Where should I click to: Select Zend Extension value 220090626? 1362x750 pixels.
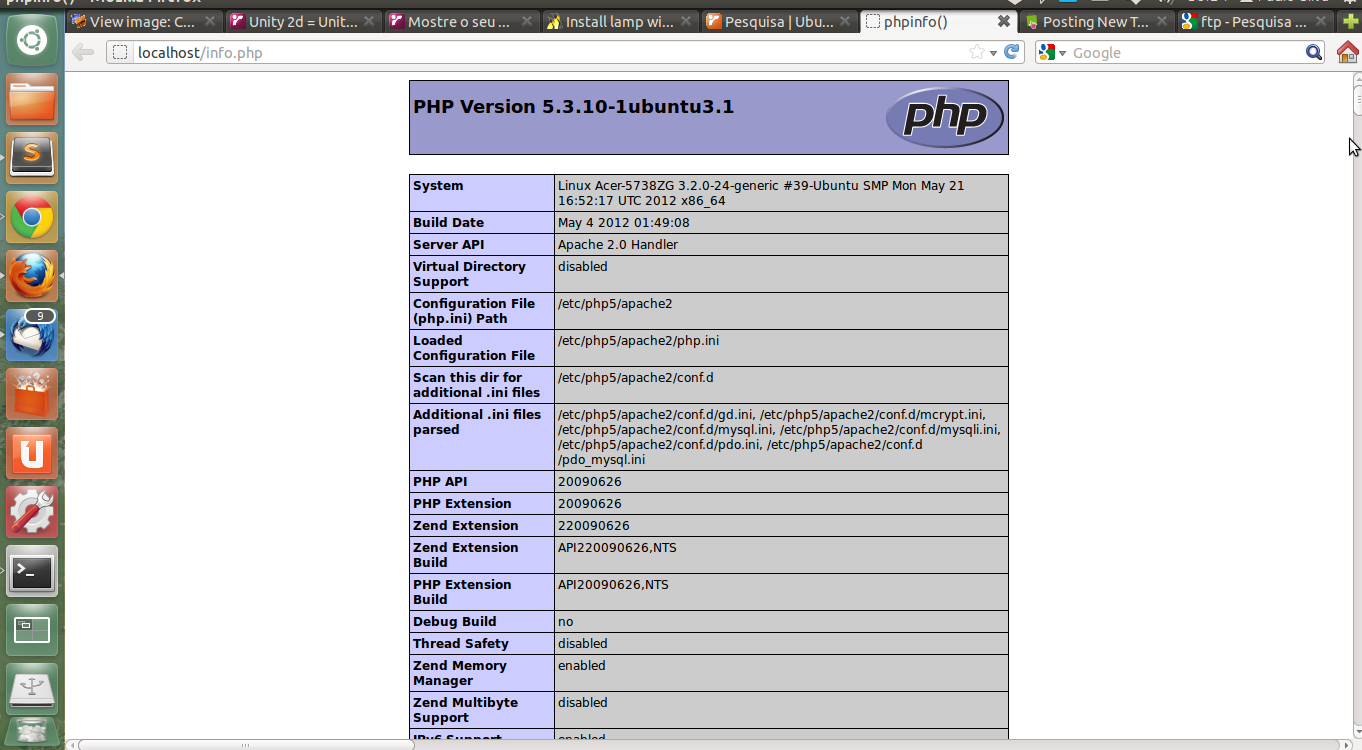pos(594,526)
